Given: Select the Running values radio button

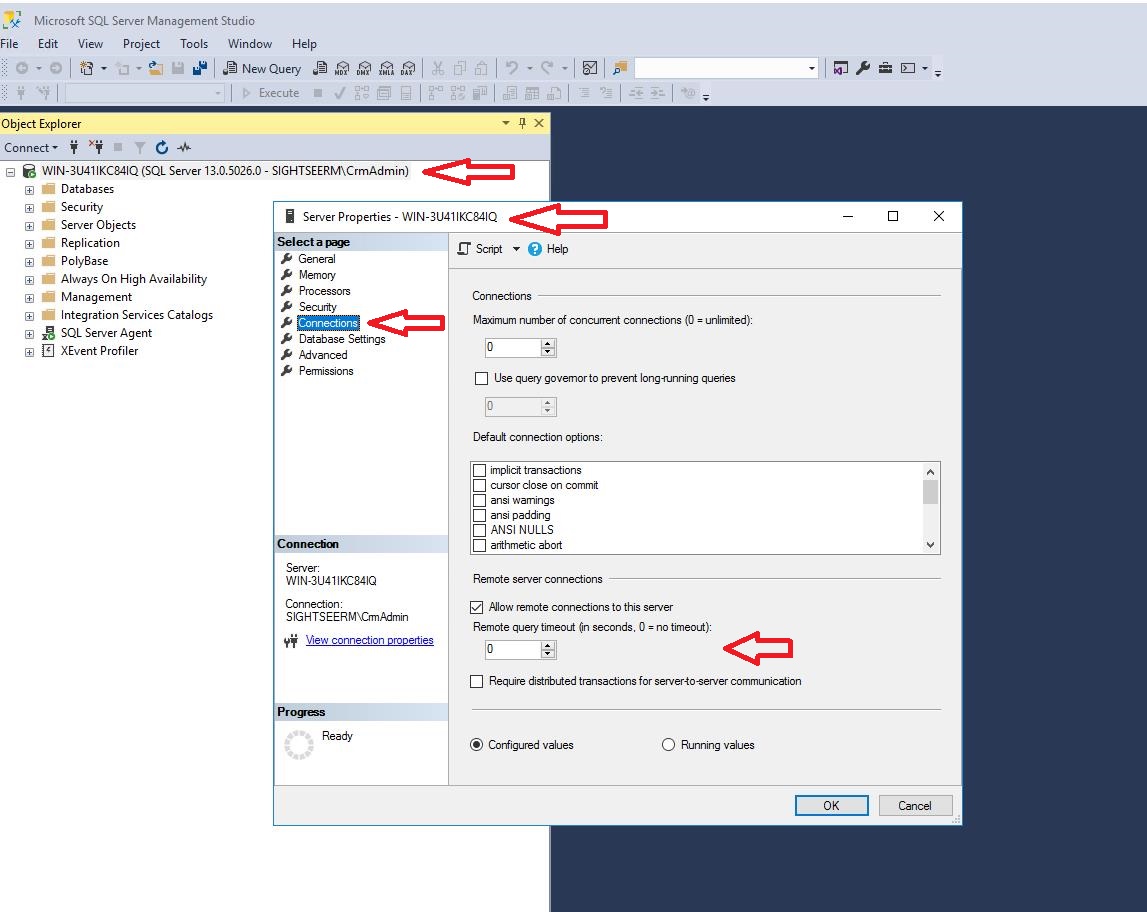Looking at the screenshot, I should click(668, 745).
